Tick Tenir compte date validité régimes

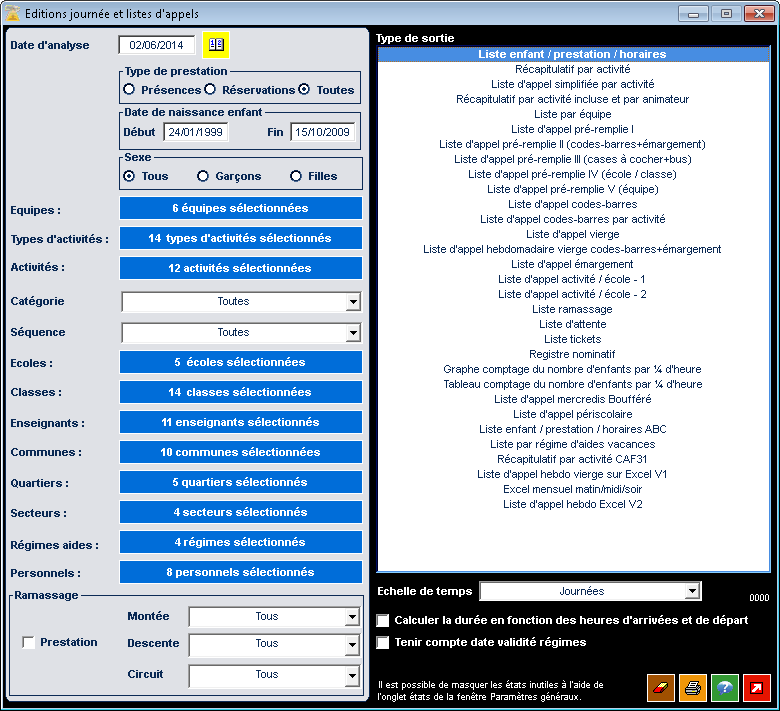383,642
